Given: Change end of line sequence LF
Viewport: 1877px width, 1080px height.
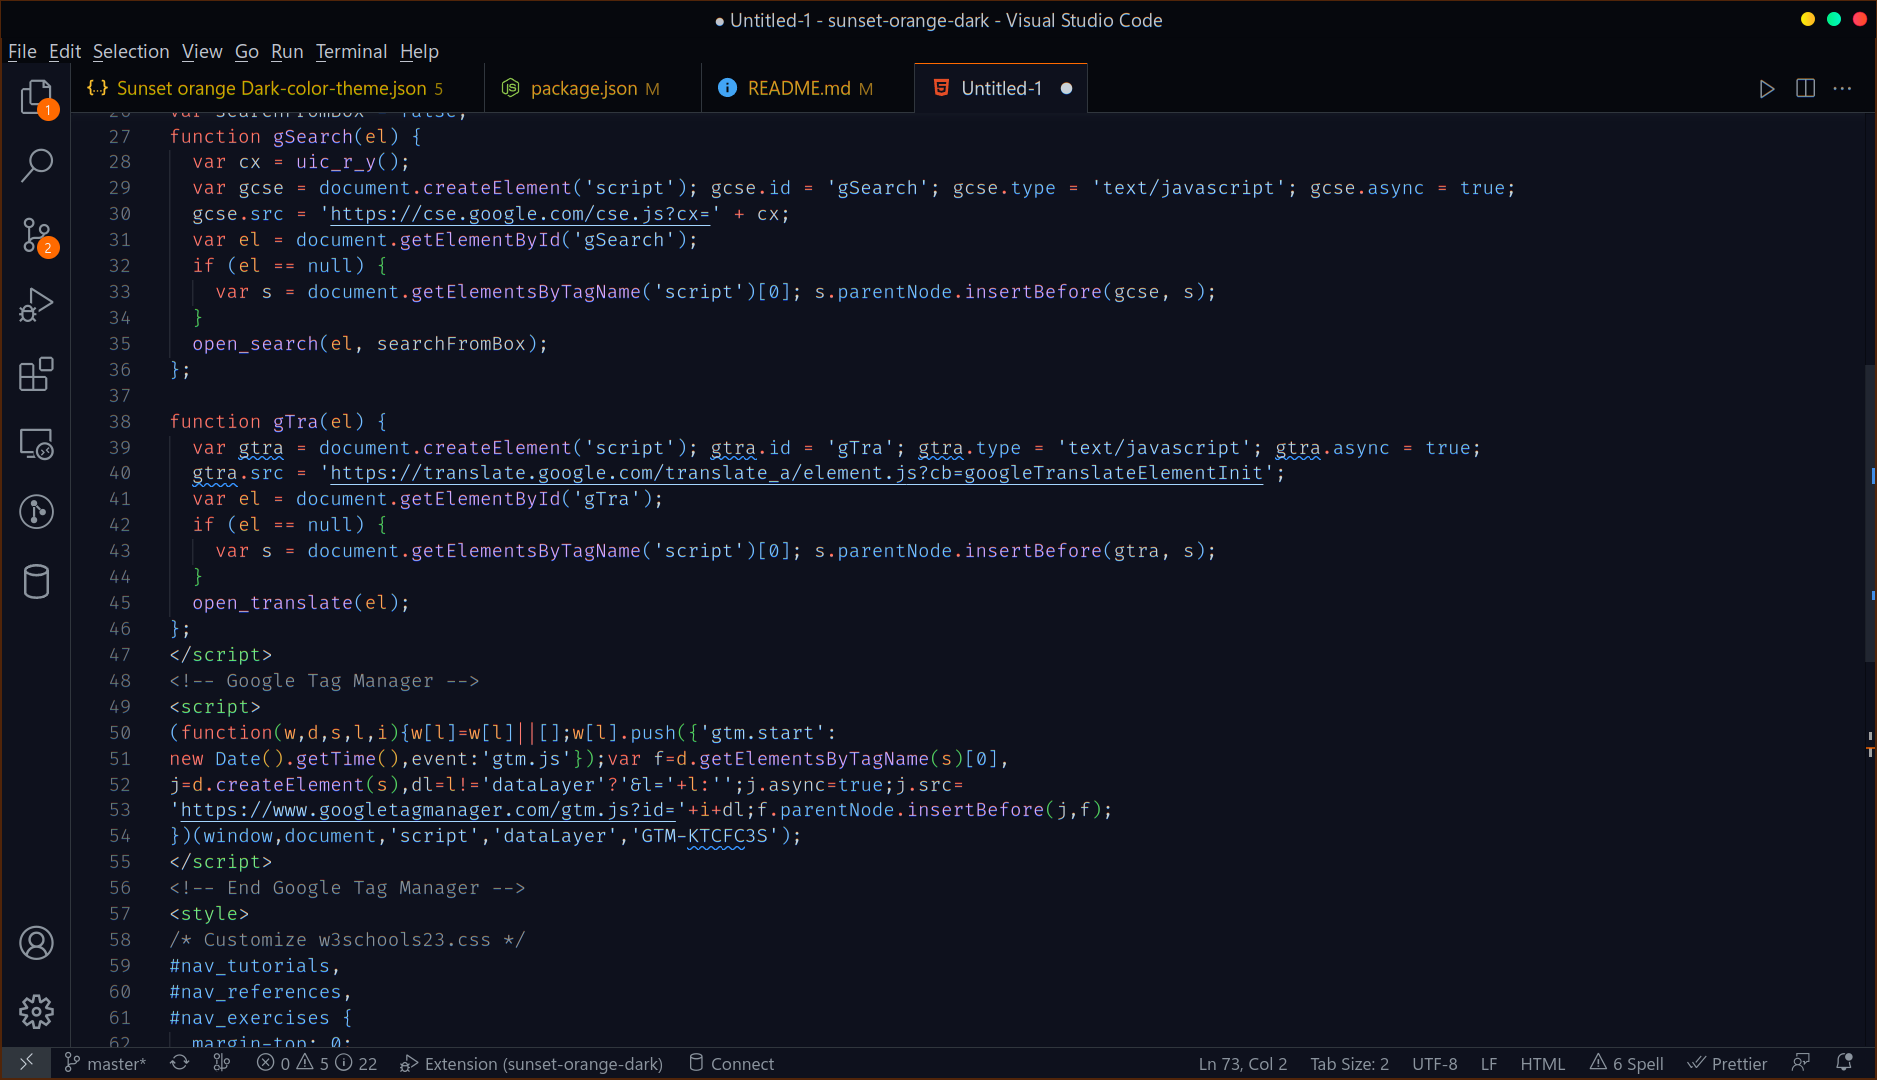Looking at the screenshot, I should tap(1488, 1063).
